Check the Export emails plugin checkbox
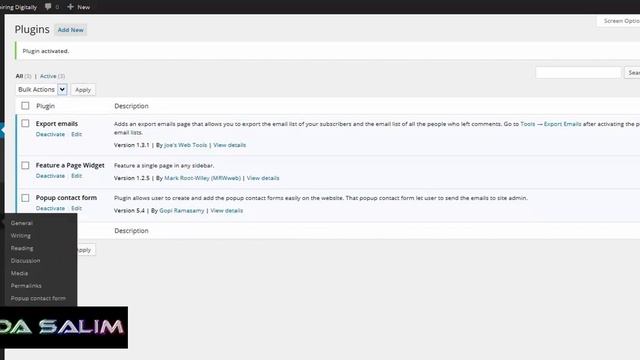 pos(25,123)
